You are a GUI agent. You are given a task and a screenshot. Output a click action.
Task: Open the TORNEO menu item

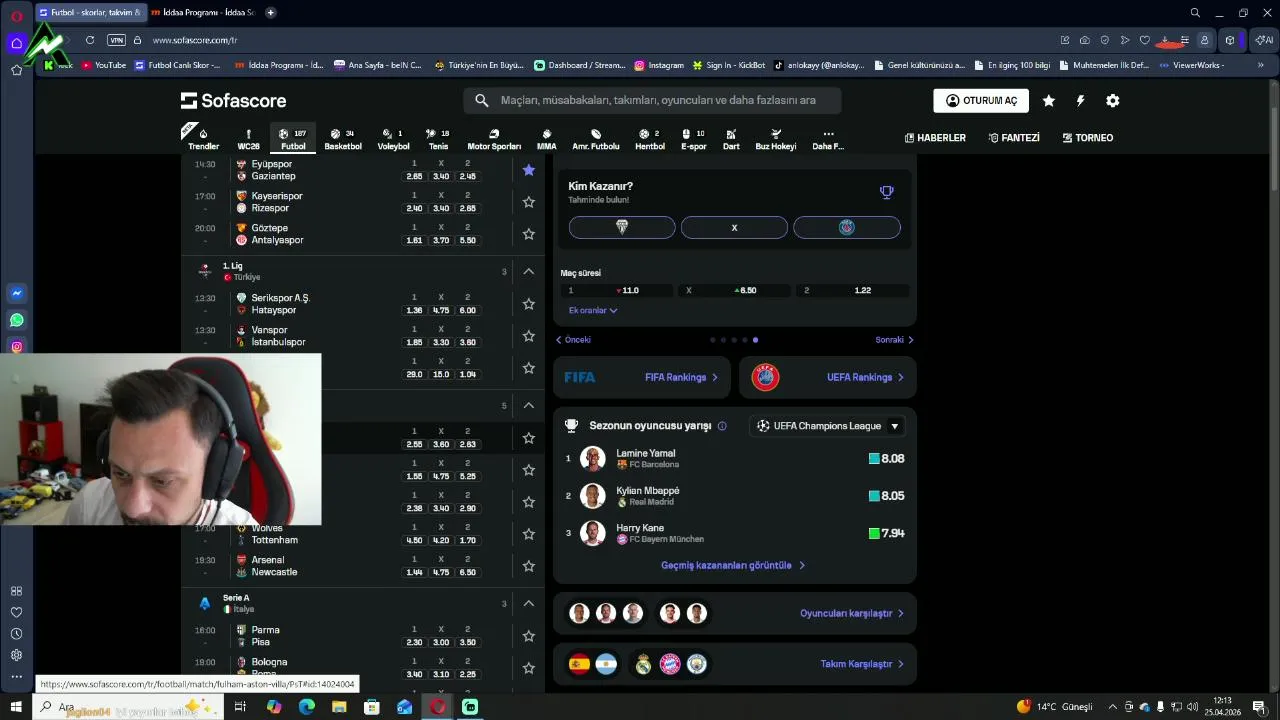coord(1087,138)
